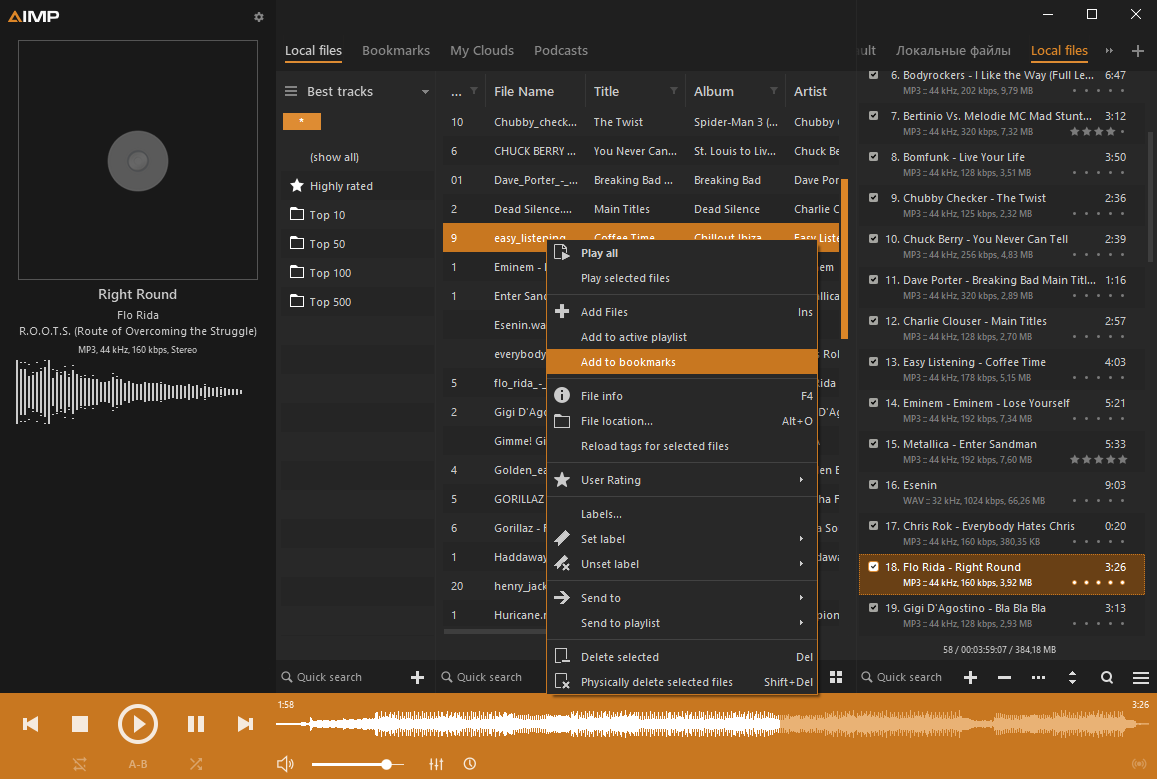Toggle shuffle playback icon
The height and width of the screenshot is (779, 1157).
pyautogui.click(x=196, y=764)
